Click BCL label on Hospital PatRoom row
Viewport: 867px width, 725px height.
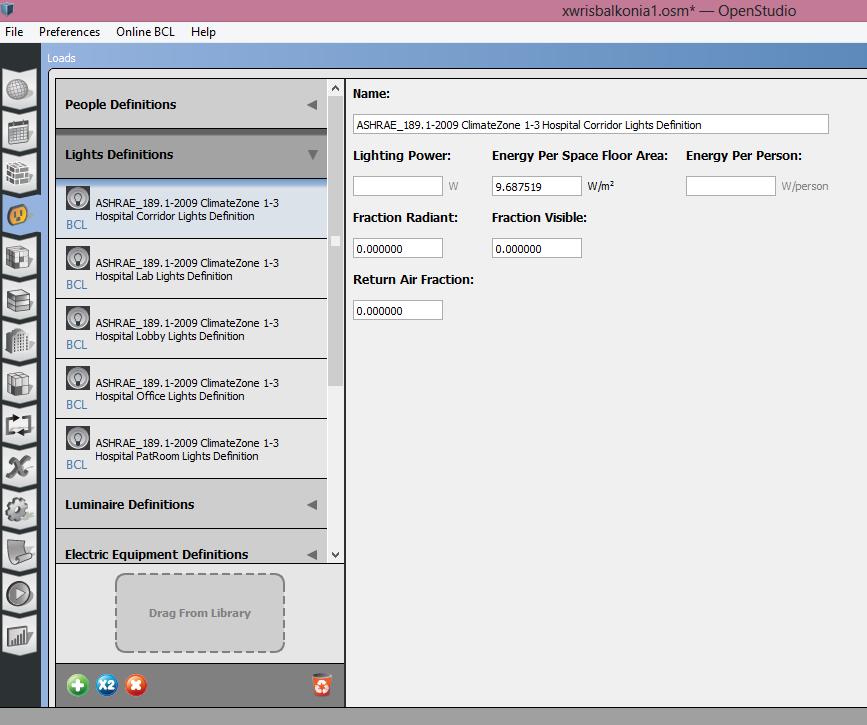(x=76, y=465)
